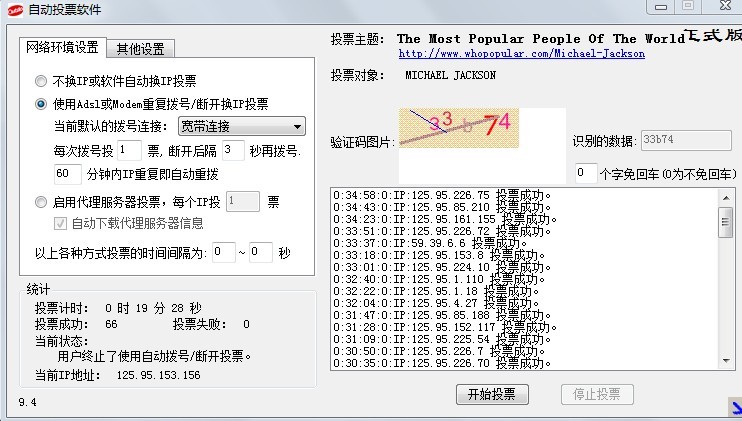
Task: Enable the 启用代理服务器投票 radio option
Action: tap(41, 201)
